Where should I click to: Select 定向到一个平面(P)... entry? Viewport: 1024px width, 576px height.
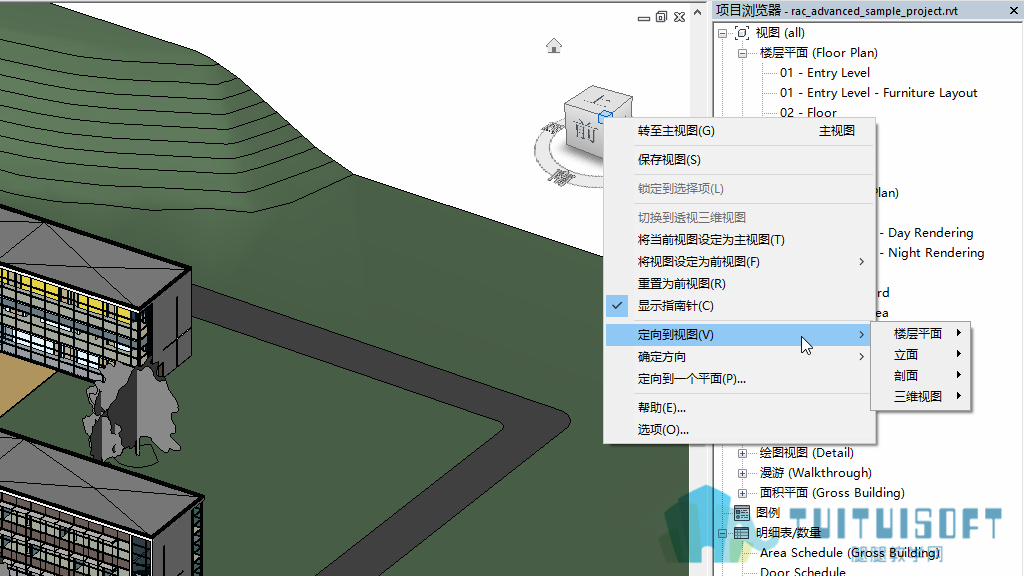739,379
